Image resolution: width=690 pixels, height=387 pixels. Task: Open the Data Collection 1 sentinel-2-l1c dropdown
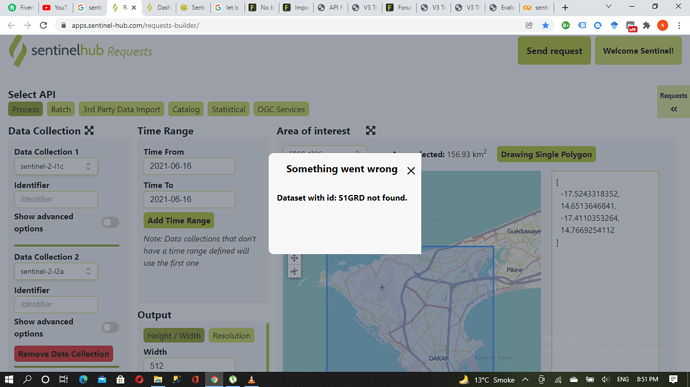point(56,166)
